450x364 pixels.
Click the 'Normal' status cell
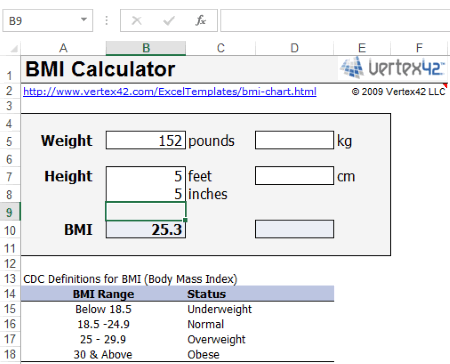tap(206, 324)
